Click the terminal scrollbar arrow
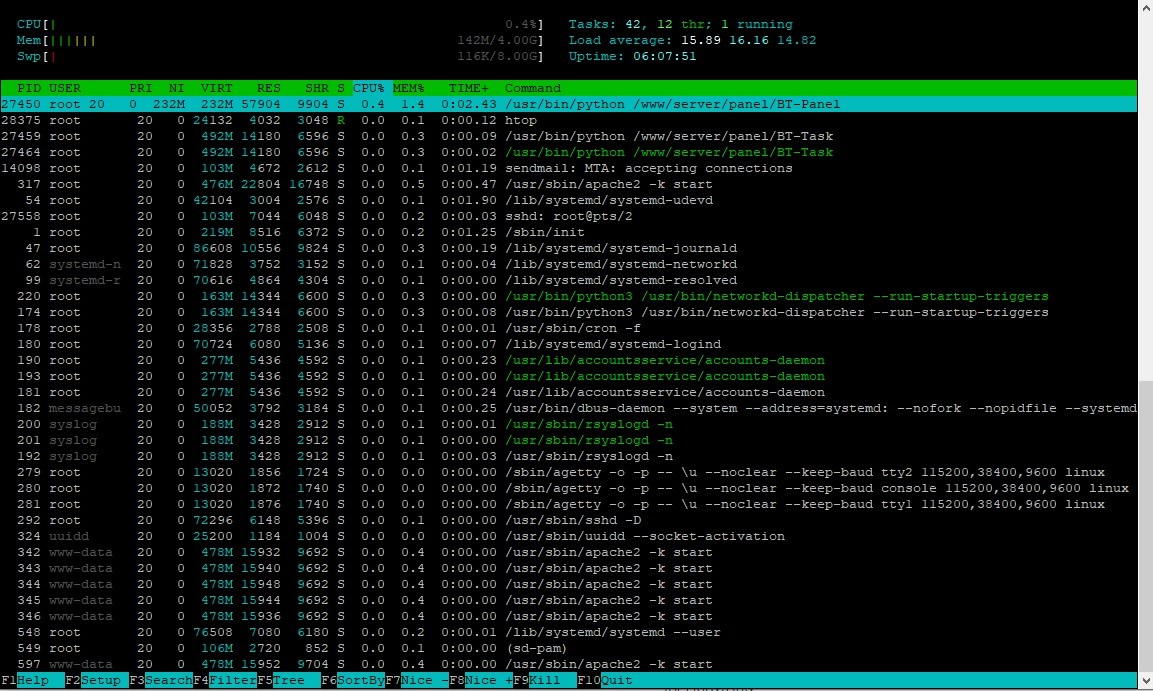 (x=1146, y=8)
